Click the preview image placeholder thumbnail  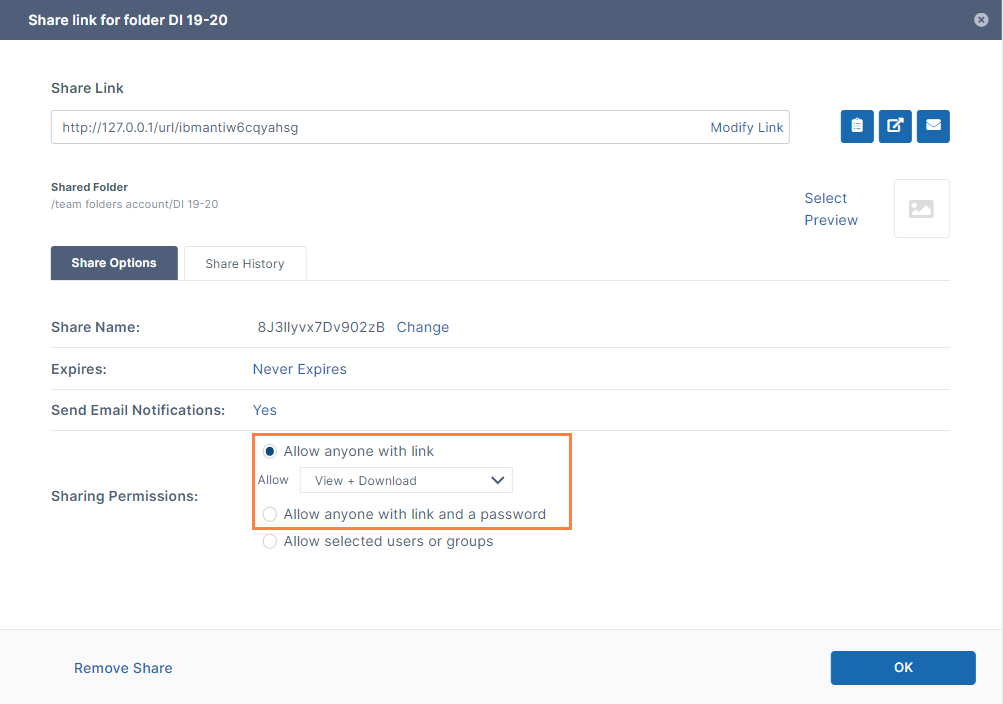(x=921, y=209)
